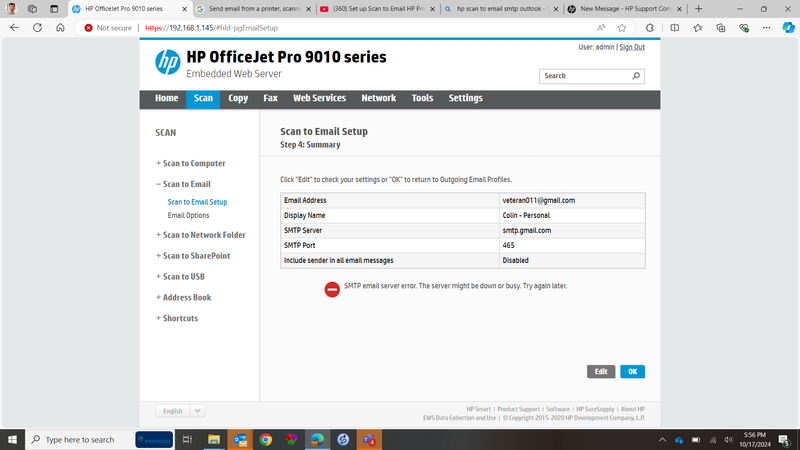Click the Sign Out link
The width and height of the screenshot is (800, 450).
[631, 47]
